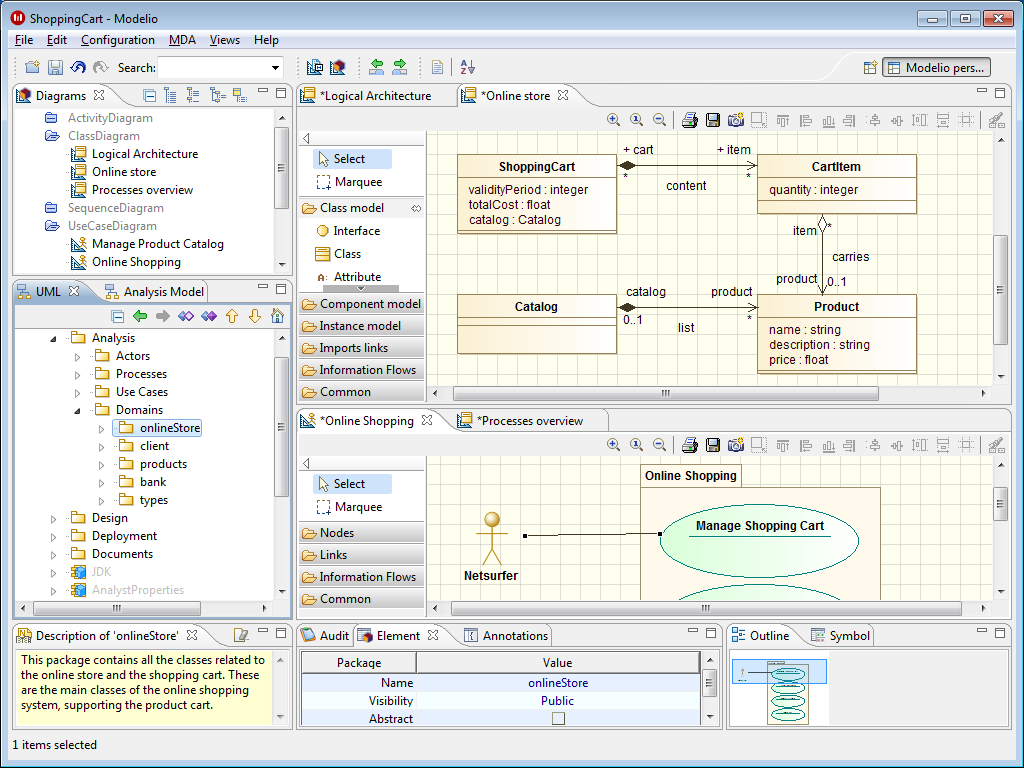This screenshot has width=1024, height=768.
Task: Switch to Logical Architecture tab
Action: pyautogui.click(x=366, y=96)
